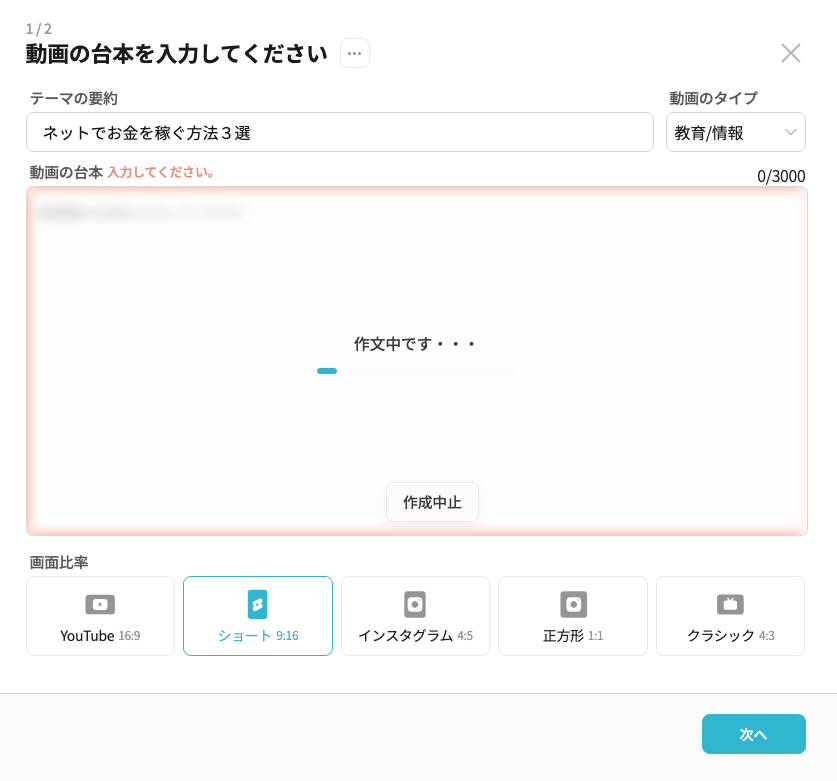The image size is (837, 781).
Task: Close the script dialog with the X icon
Action: pos(790,53)
